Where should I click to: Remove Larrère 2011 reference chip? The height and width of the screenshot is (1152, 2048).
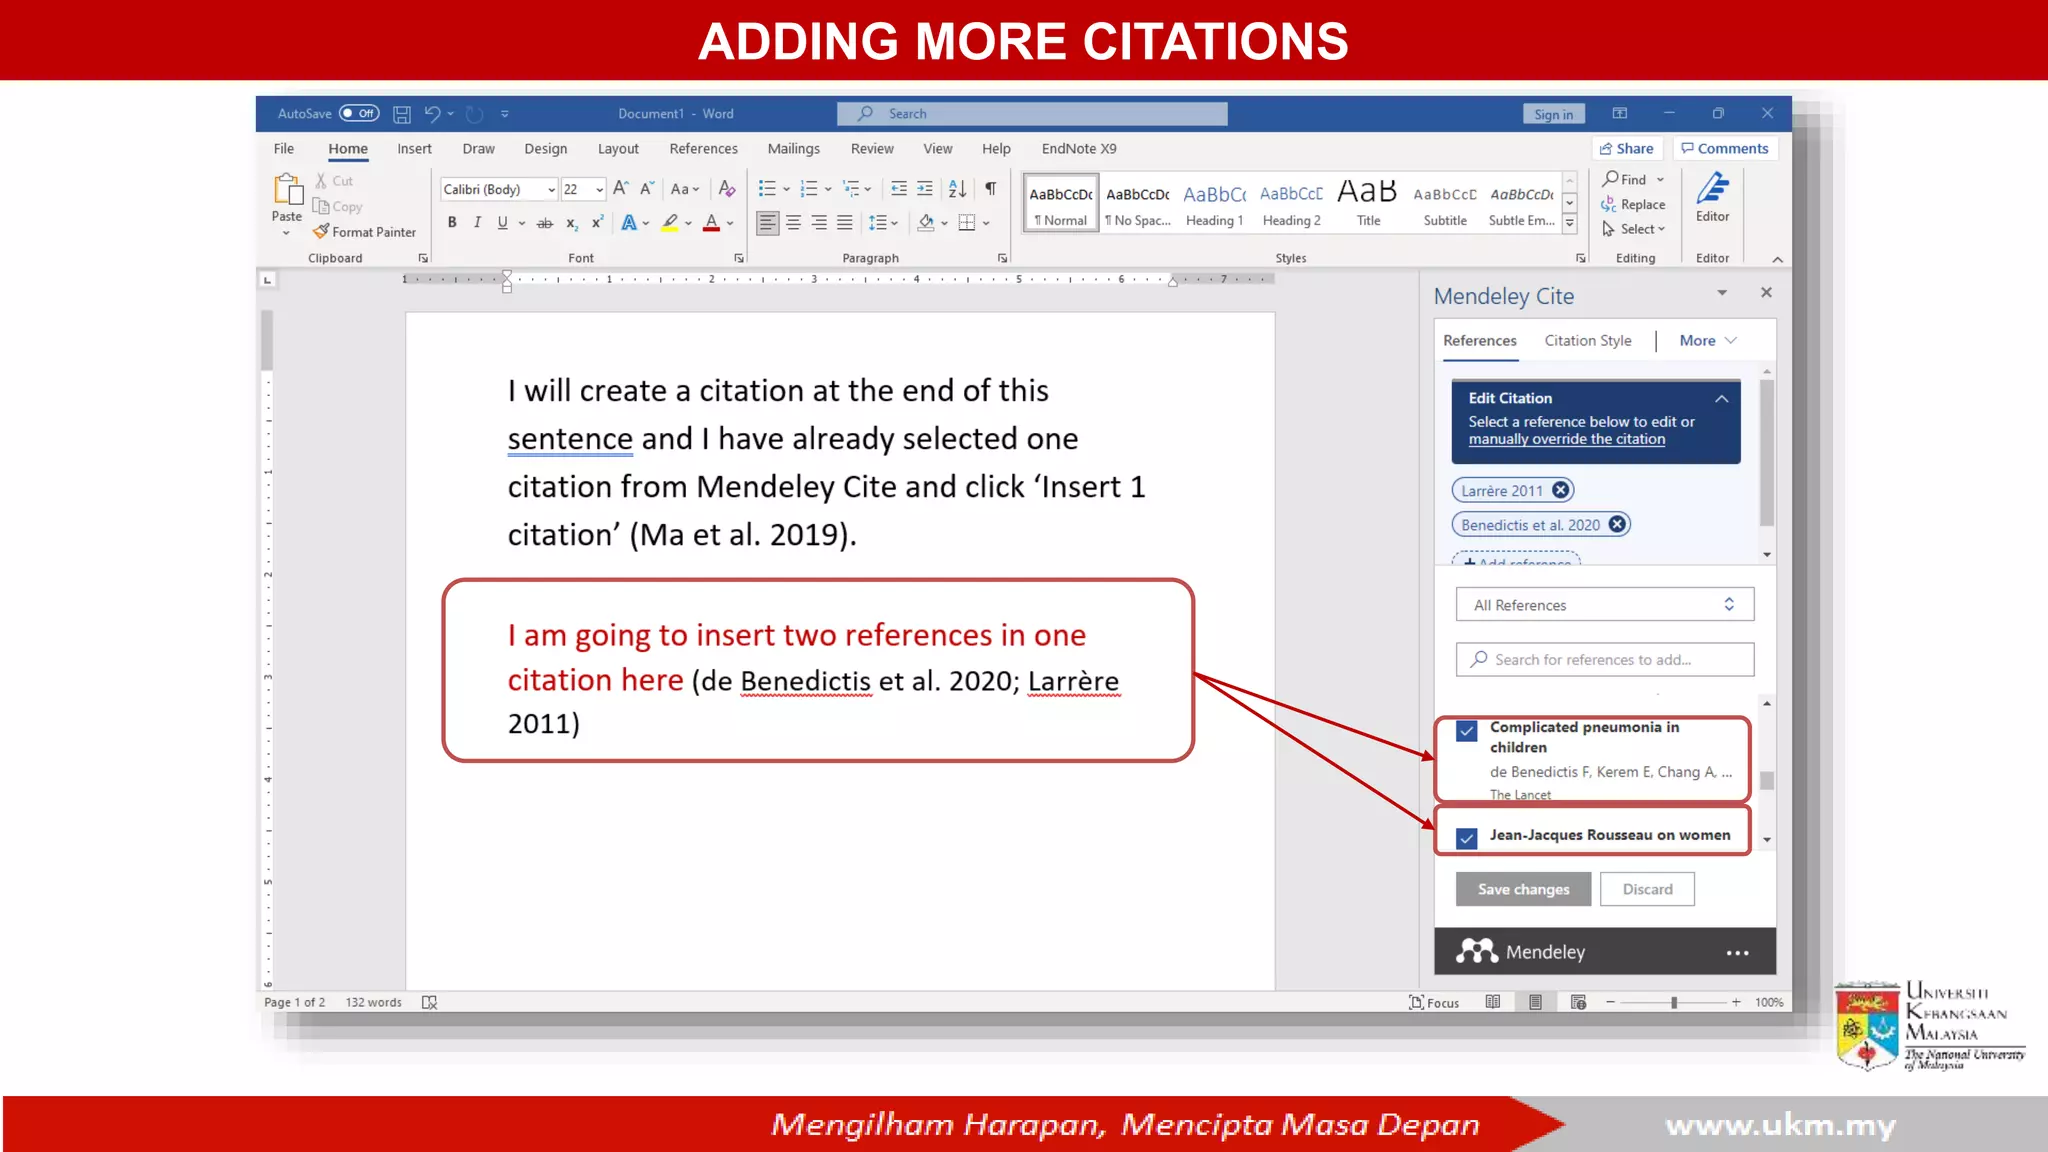(1560, 490)
